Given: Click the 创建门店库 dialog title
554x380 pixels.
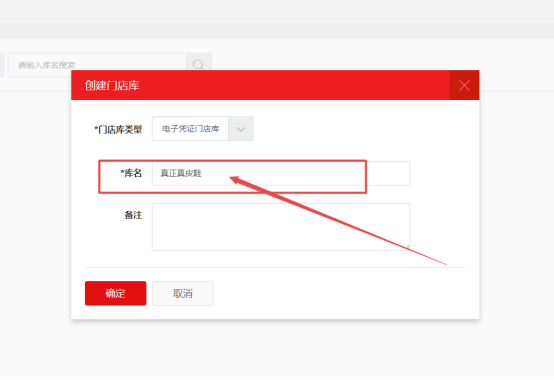Looking at the screenshot, I should click(112, 85).
